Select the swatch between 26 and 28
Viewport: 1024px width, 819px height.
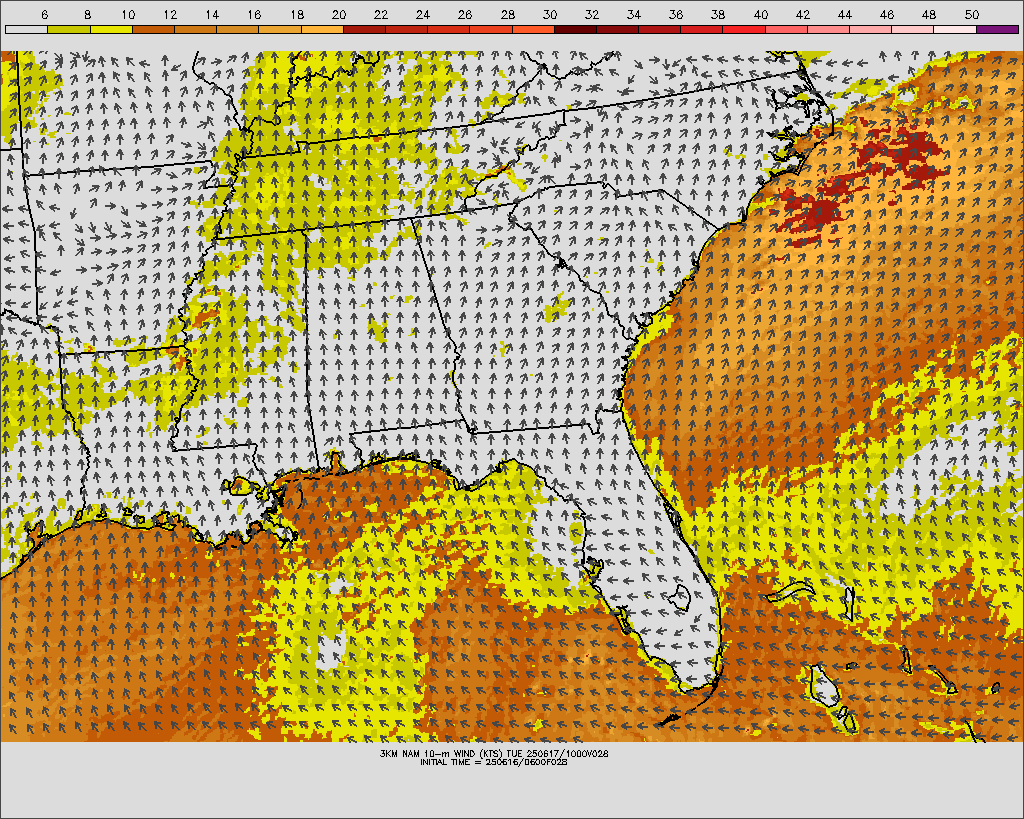pos(491,29)
